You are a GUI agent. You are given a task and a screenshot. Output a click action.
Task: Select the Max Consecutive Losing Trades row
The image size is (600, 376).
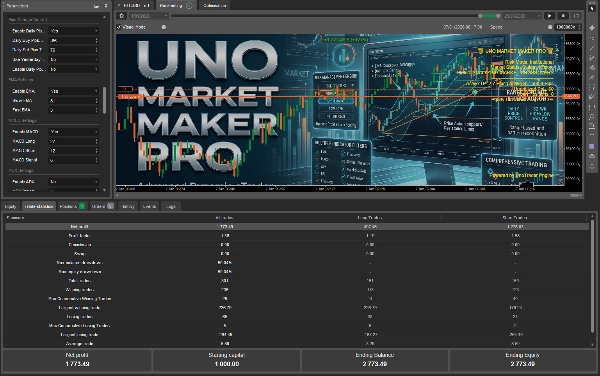click(297, 326)
